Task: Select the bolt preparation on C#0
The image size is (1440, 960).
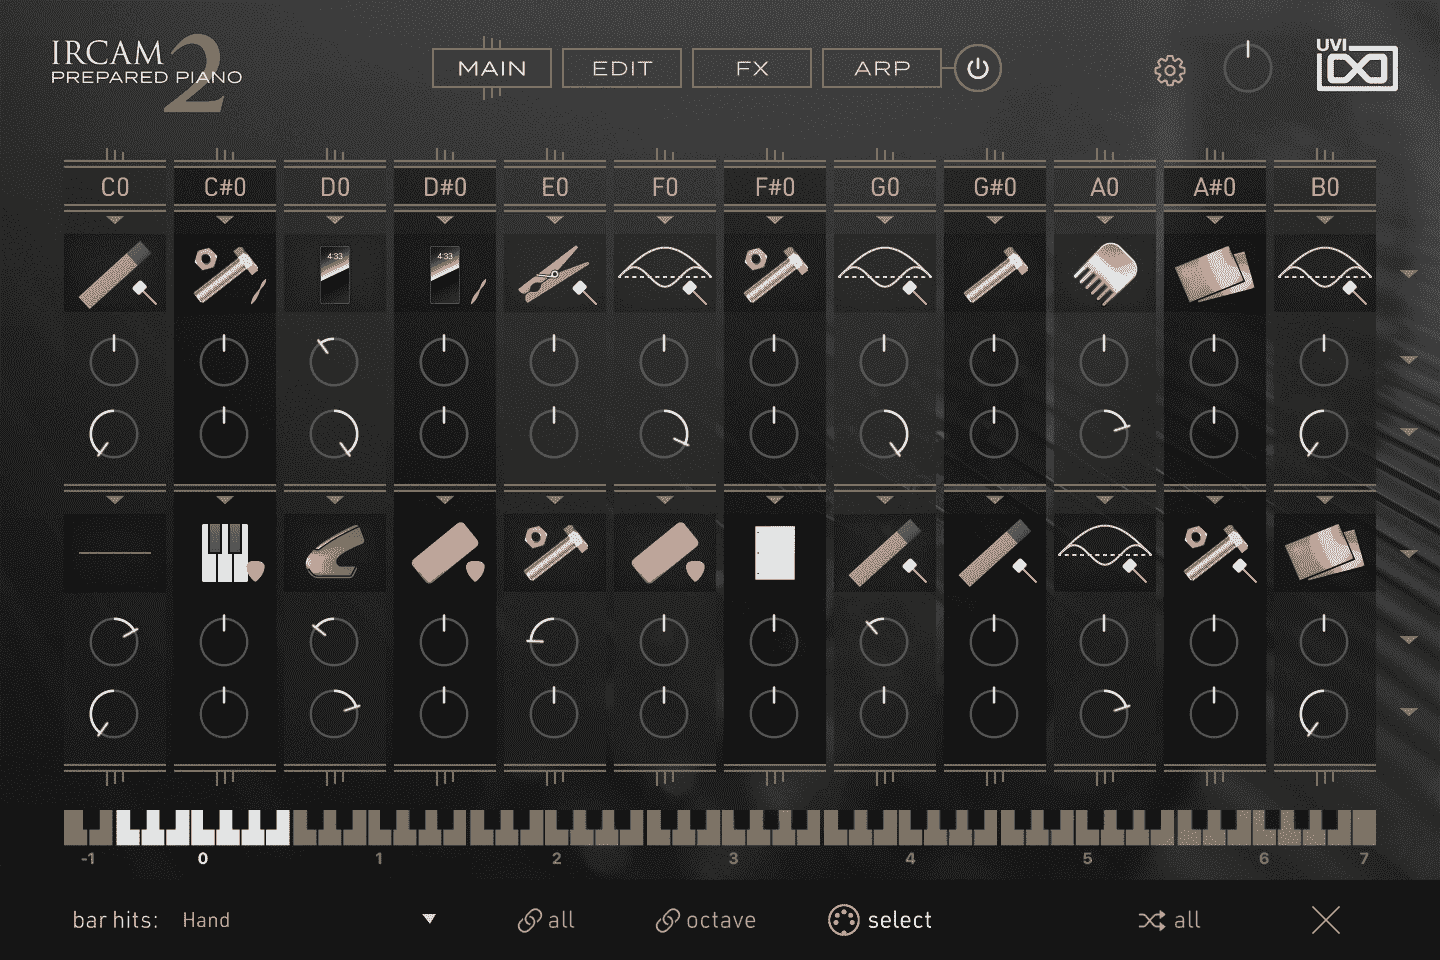Action: [224, 272]
